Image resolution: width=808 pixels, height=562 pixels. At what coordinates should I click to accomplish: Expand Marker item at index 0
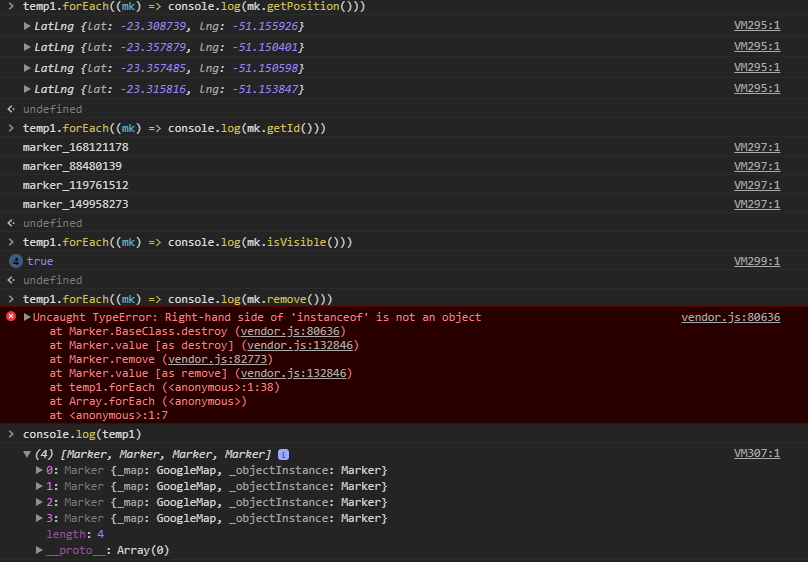coord(39,470)
